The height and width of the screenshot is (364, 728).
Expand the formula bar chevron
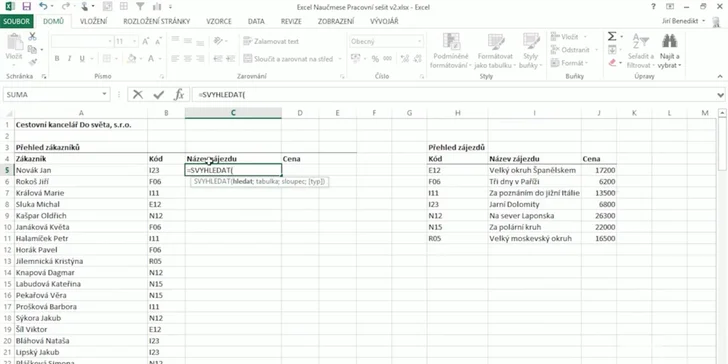pyautogui.click(x=721, y=95)
